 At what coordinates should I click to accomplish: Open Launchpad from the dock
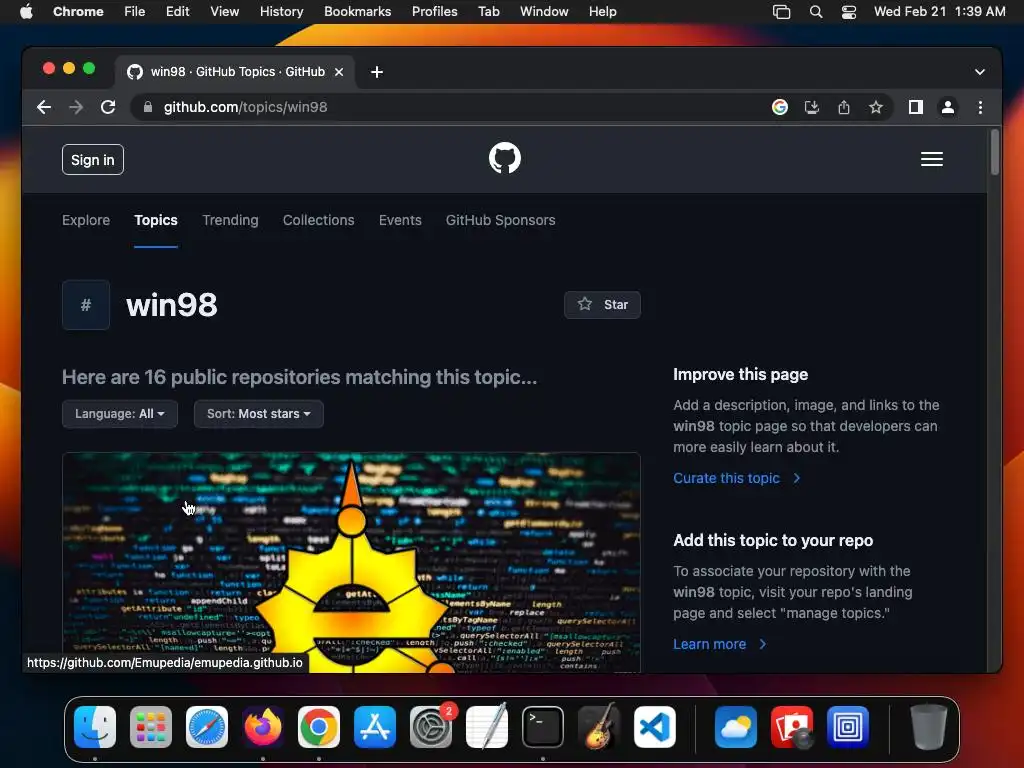point(151,727)
